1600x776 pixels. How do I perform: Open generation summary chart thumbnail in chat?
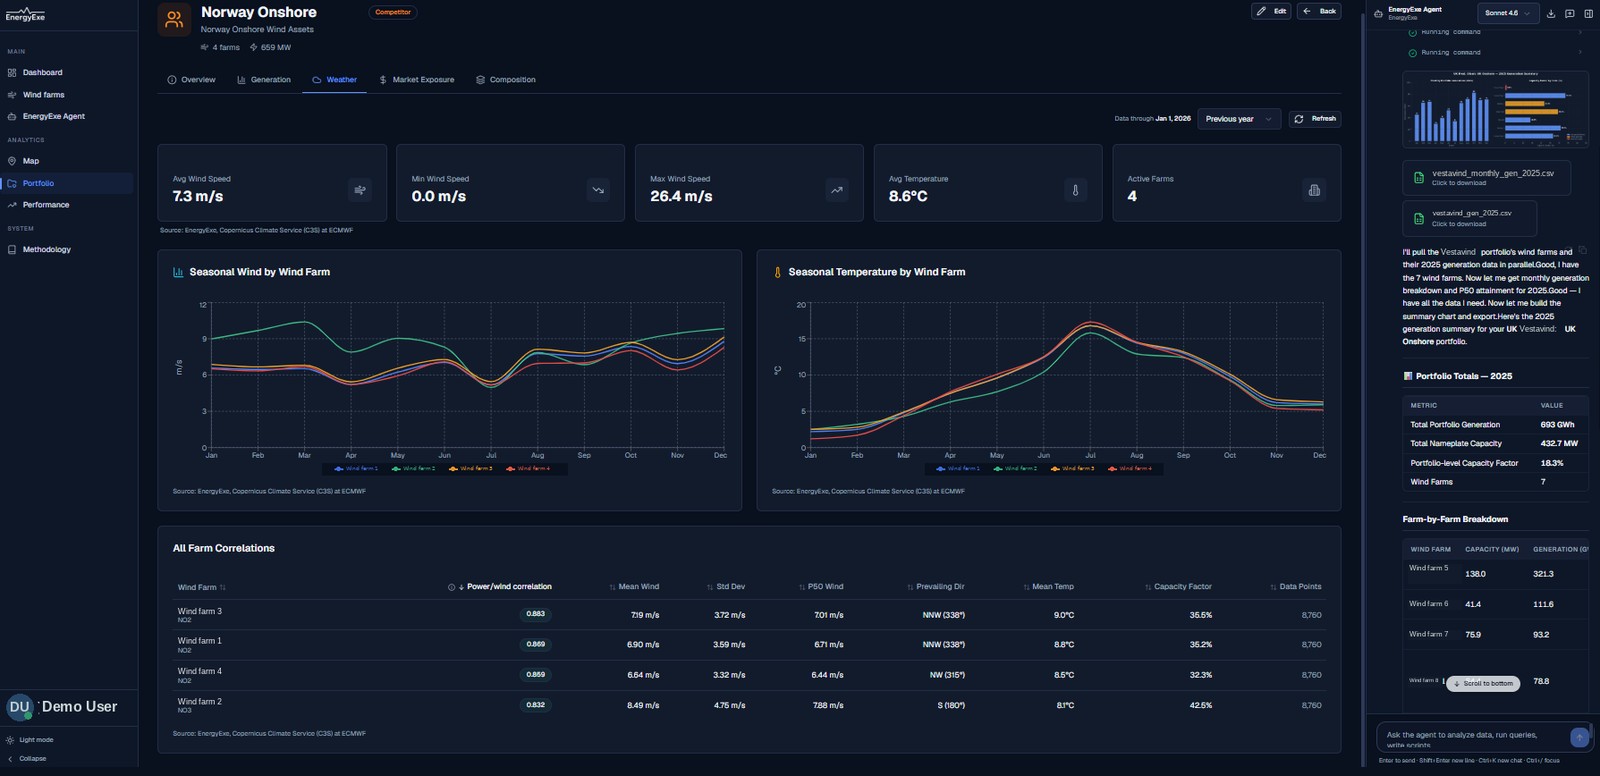pyautogui.click(x=1495, y=110)
